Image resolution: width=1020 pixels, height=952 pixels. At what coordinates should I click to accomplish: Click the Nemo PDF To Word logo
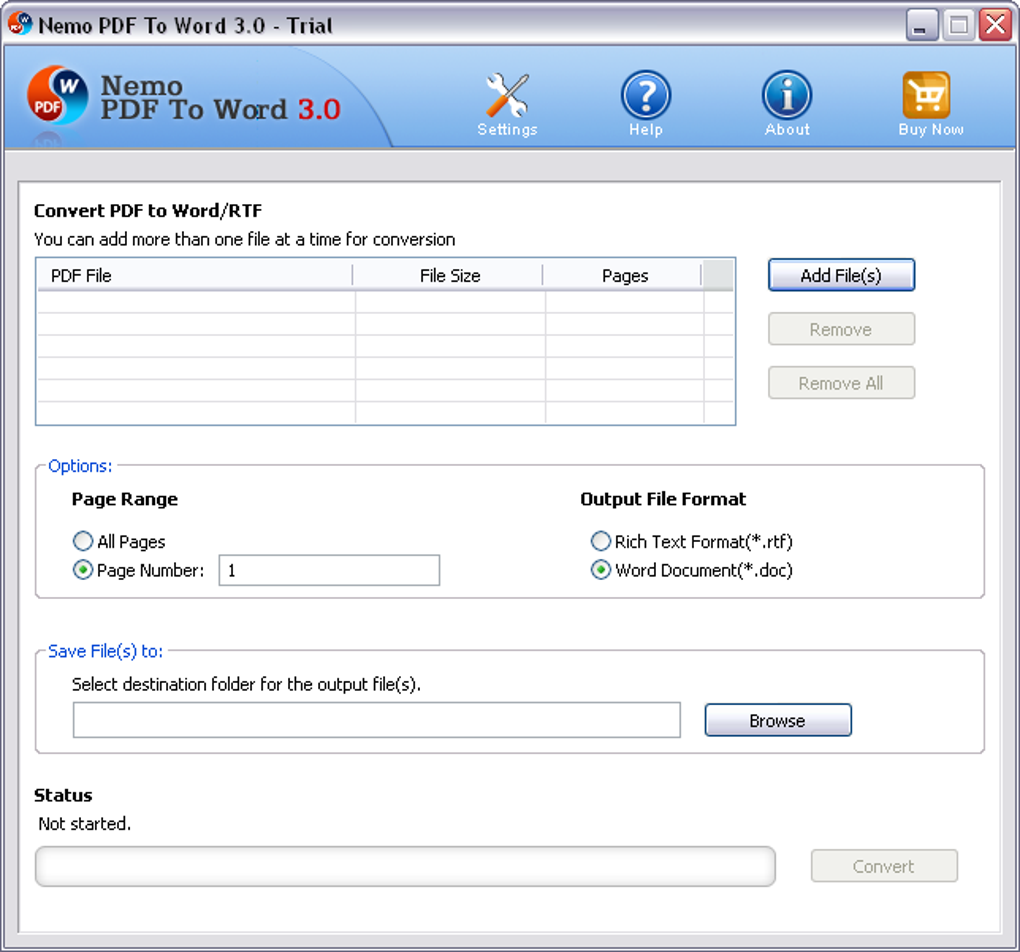(57, 96)
